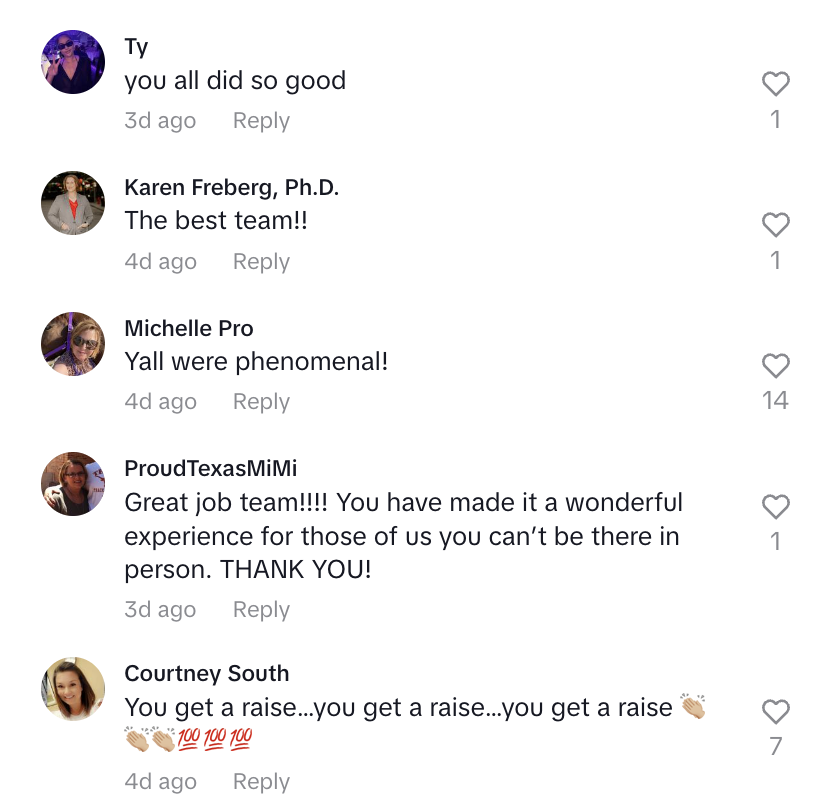Open Karen Freberg's profile picture

click(x=73, y=203)
